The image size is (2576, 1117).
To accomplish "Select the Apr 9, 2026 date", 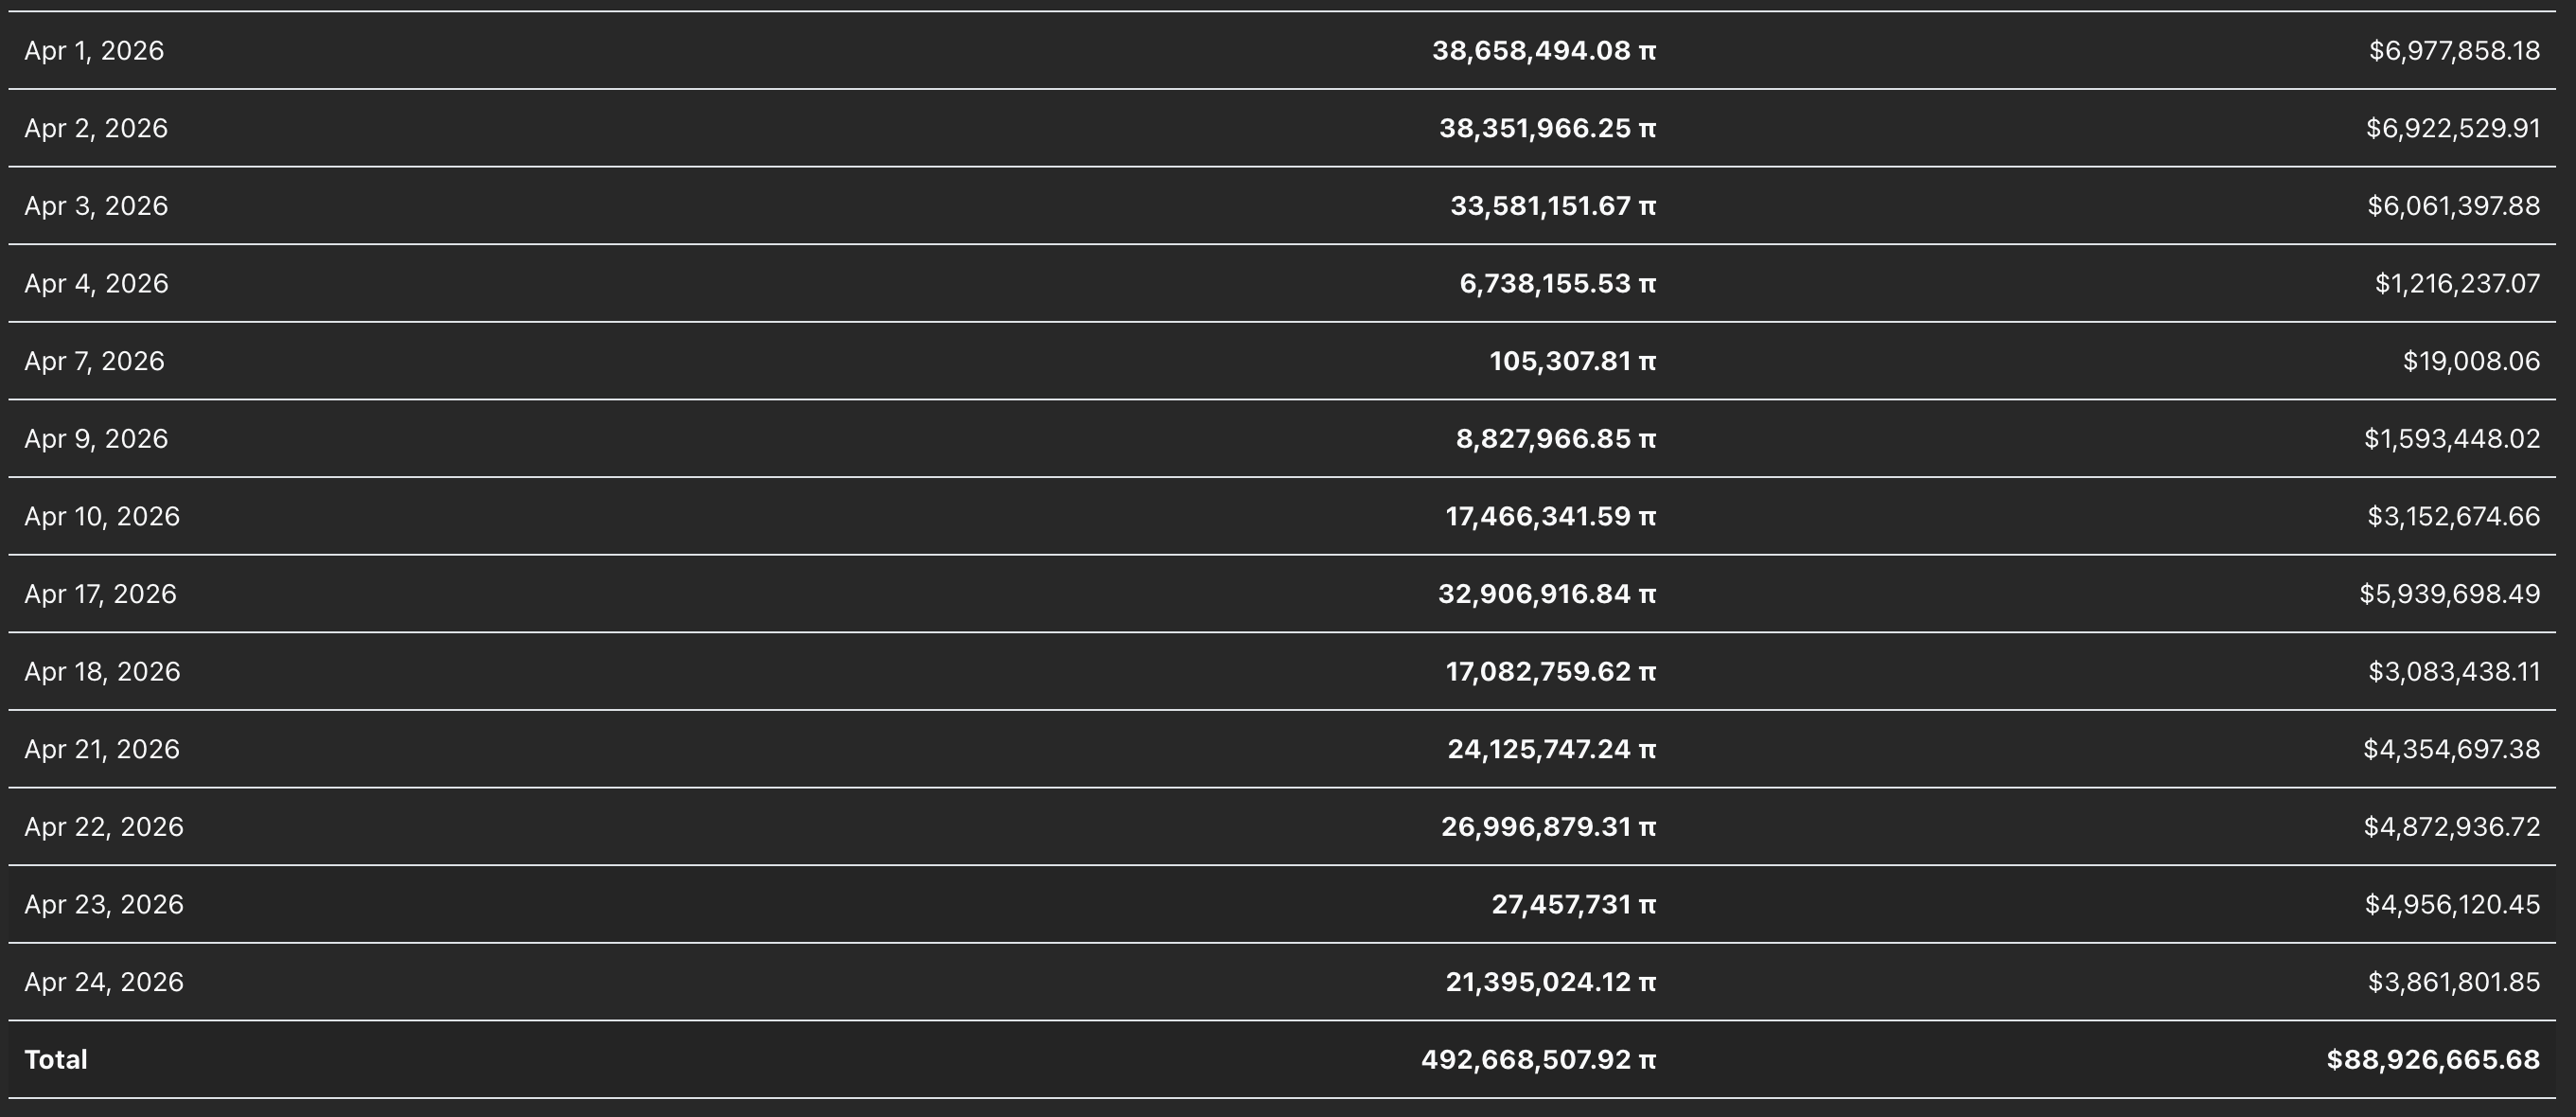I will click(96, 439).
